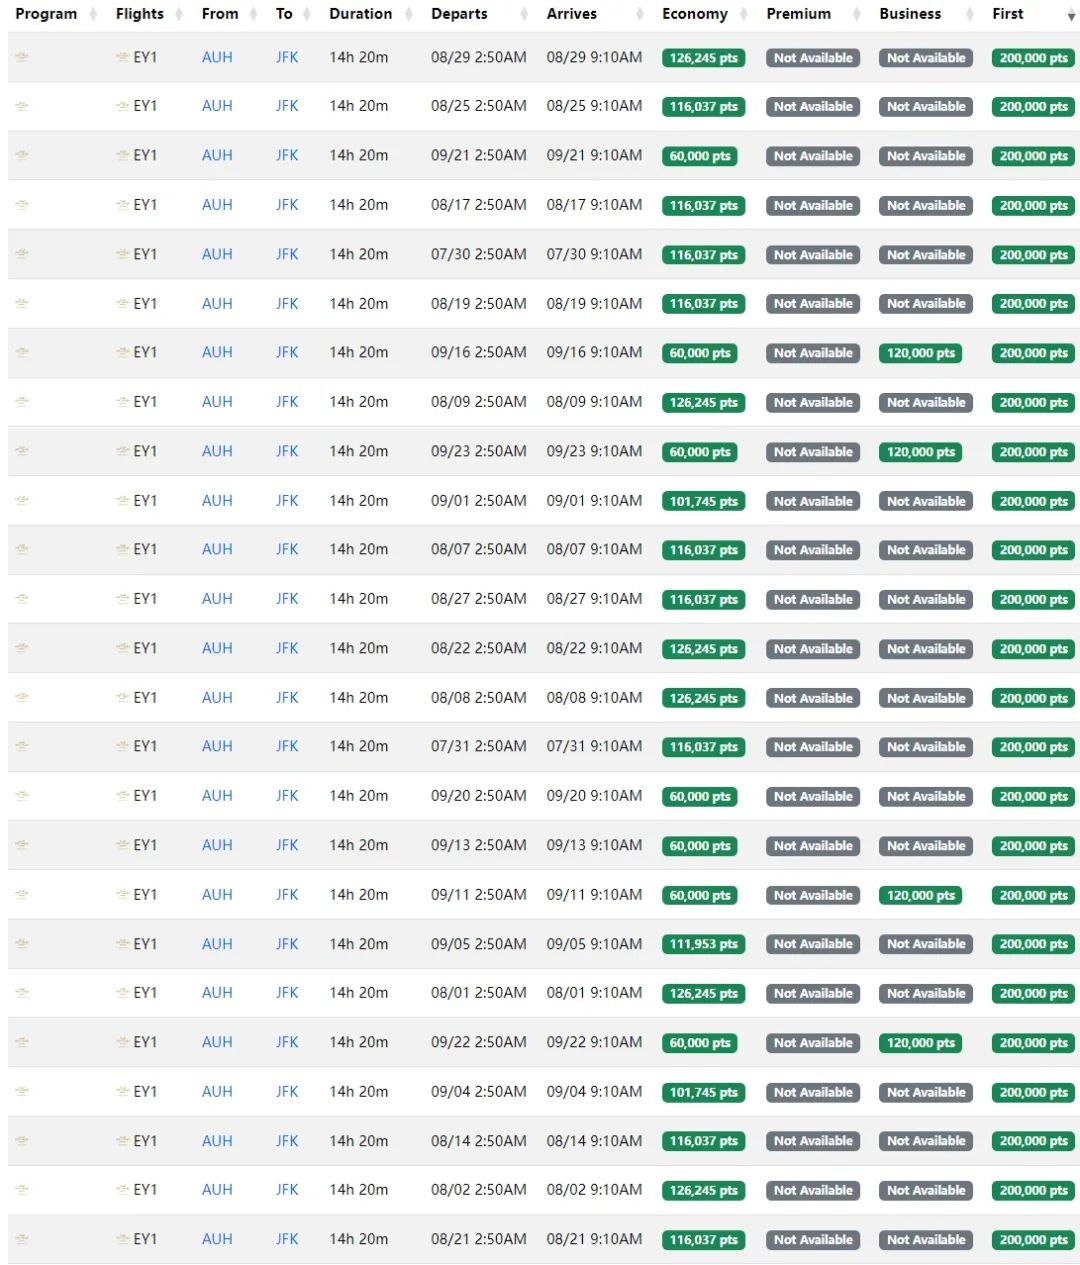
Task: Pick the 200,000 pts First award for 08/14
Action: click(1033, 1141)
